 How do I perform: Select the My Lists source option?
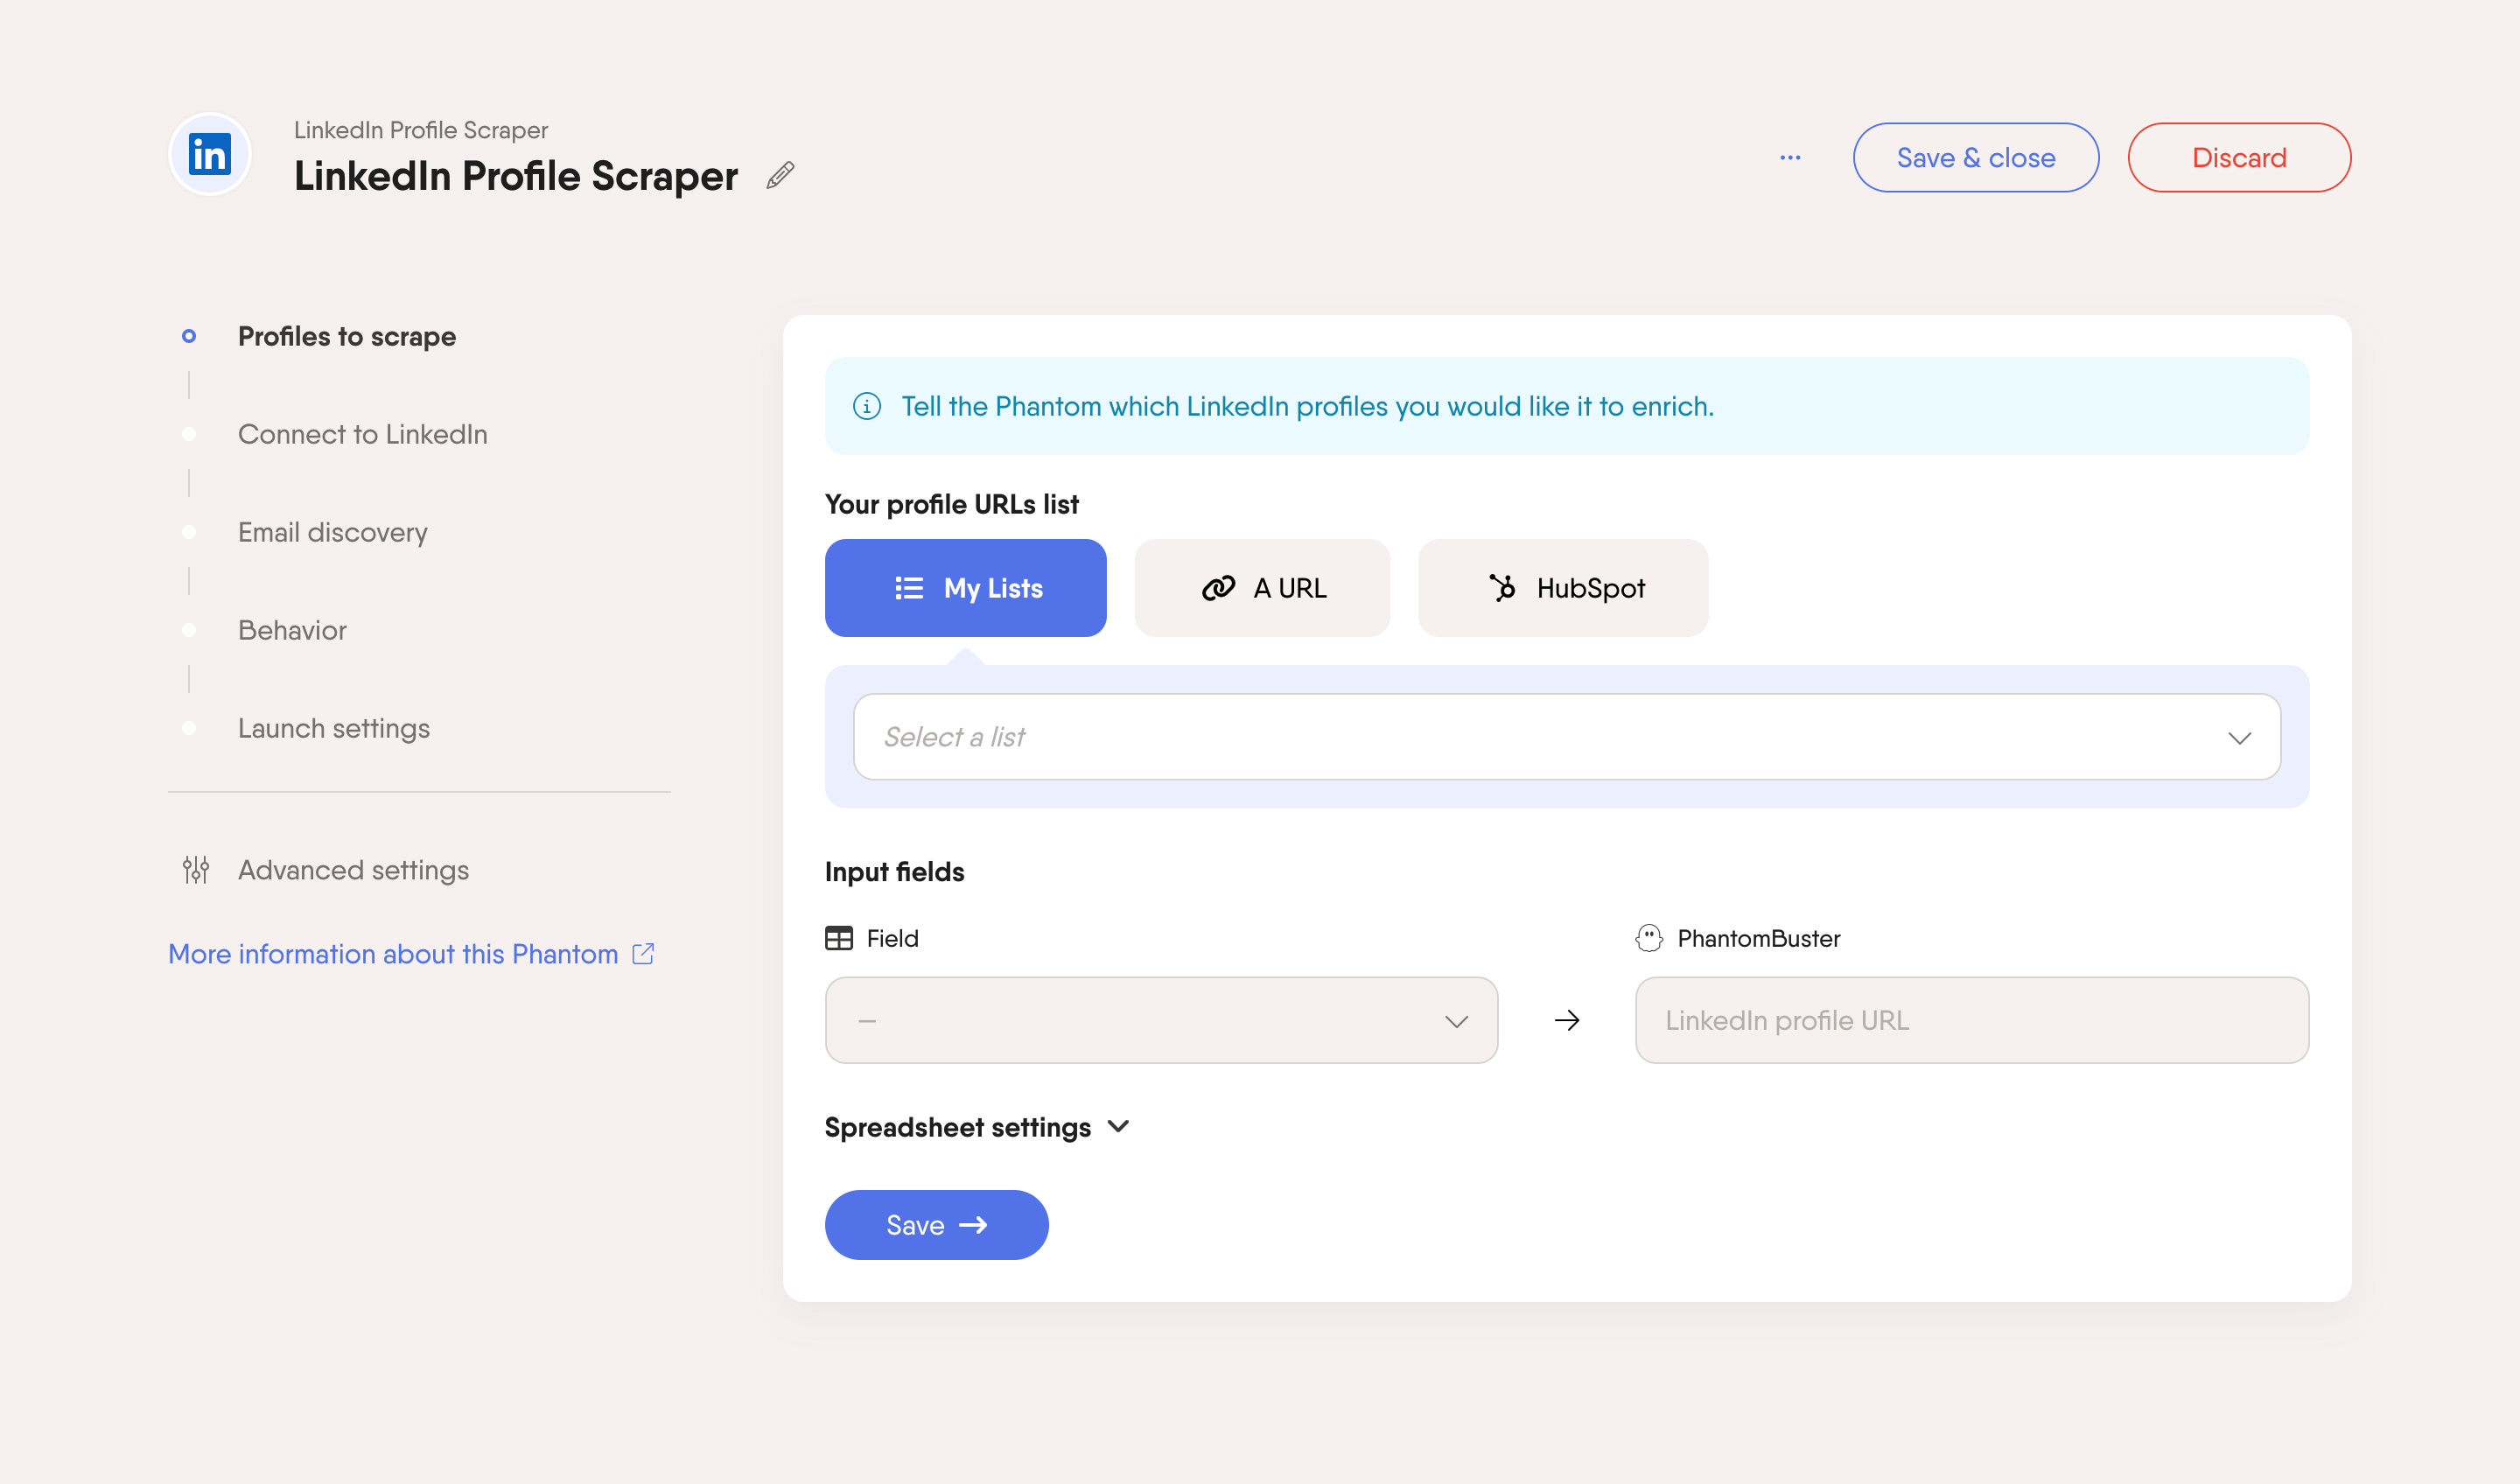(x=966, y=588)
